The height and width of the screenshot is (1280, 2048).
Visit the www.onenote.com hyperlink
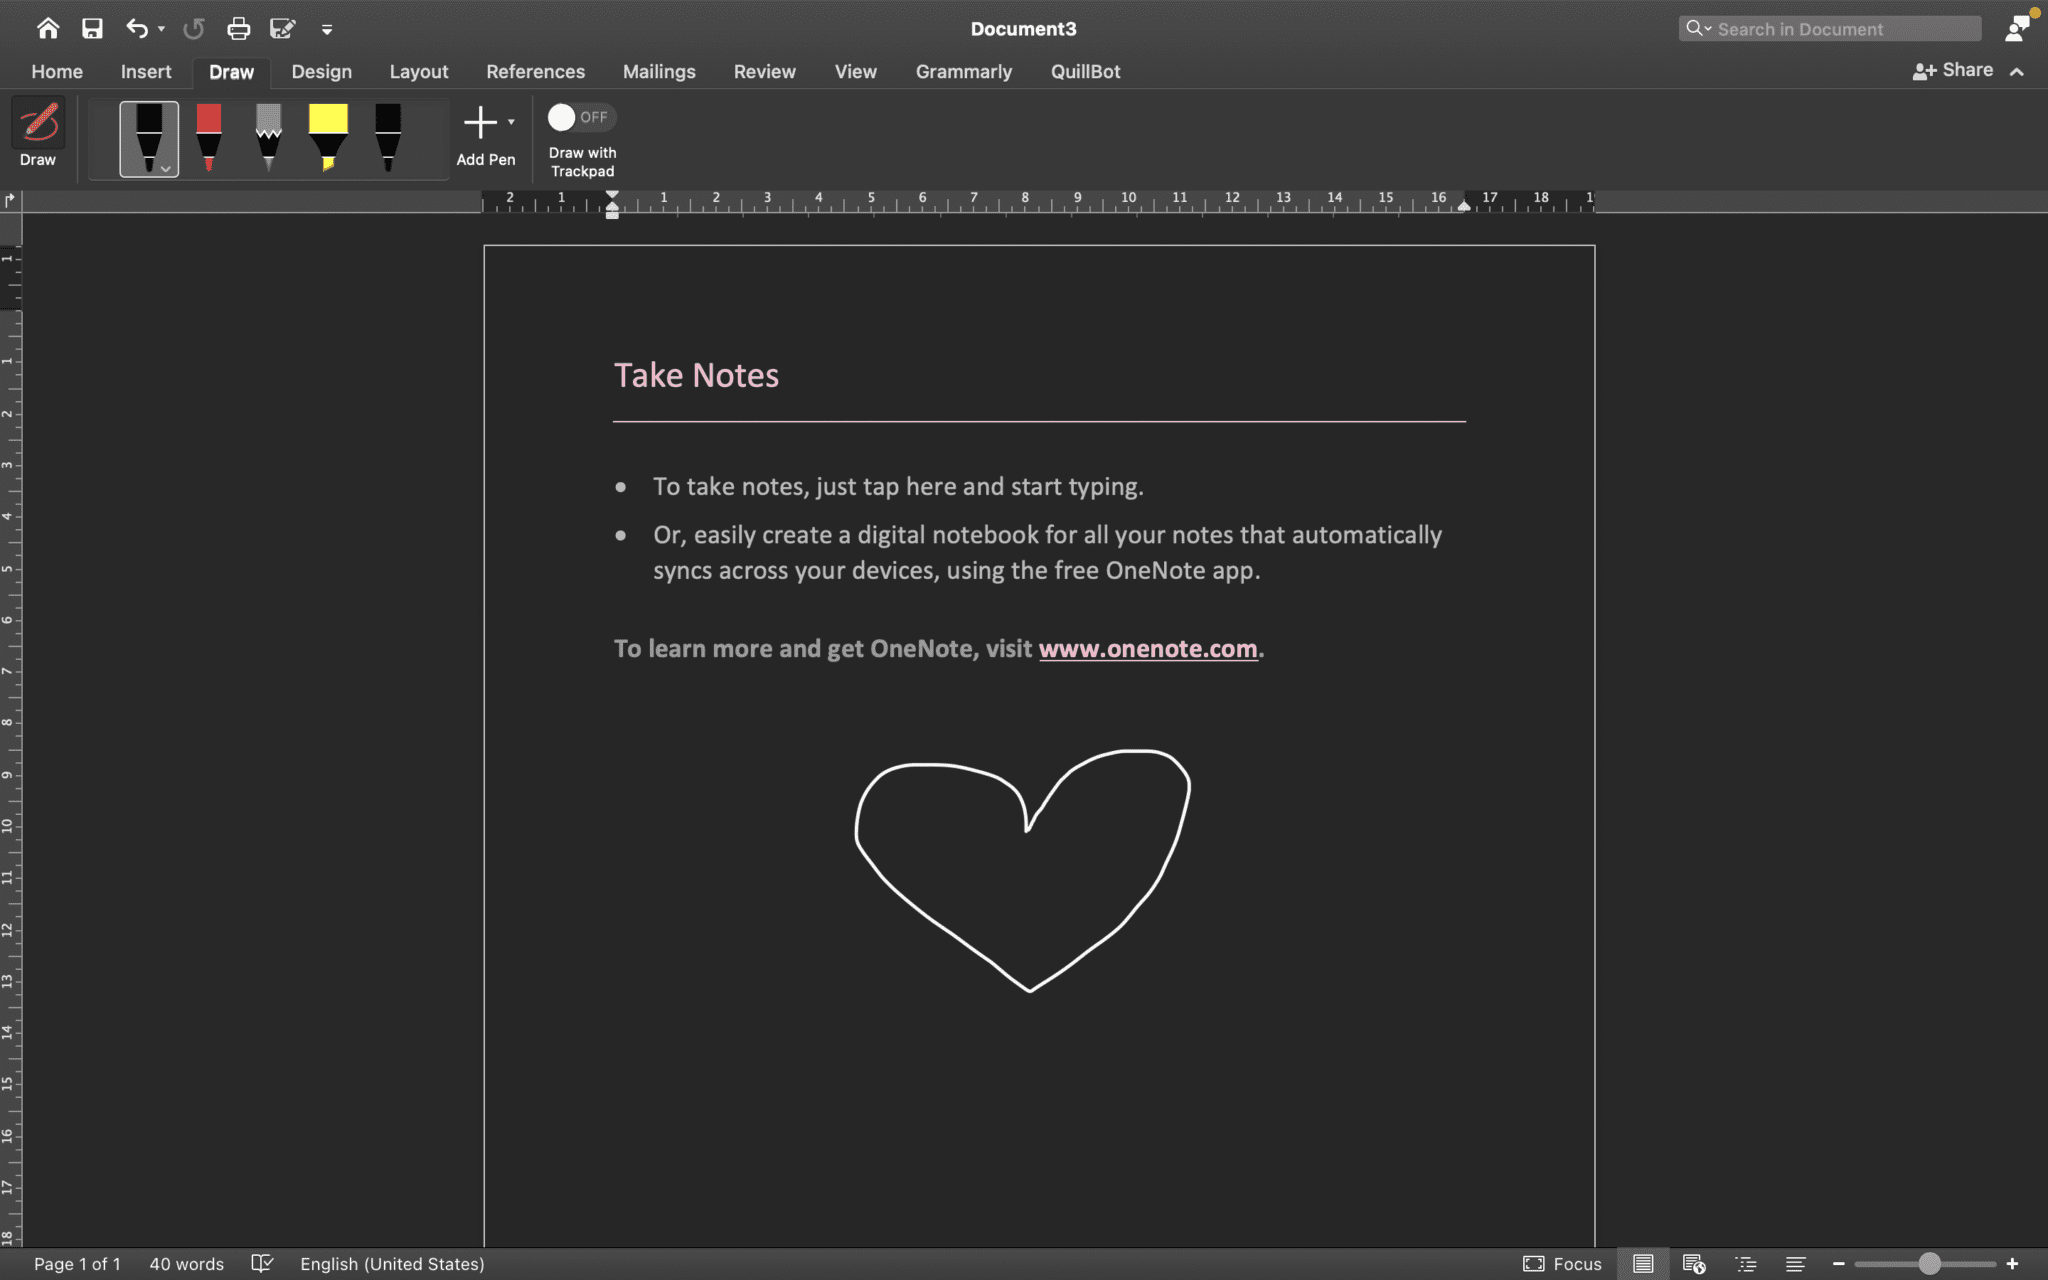coord(1148,648)
